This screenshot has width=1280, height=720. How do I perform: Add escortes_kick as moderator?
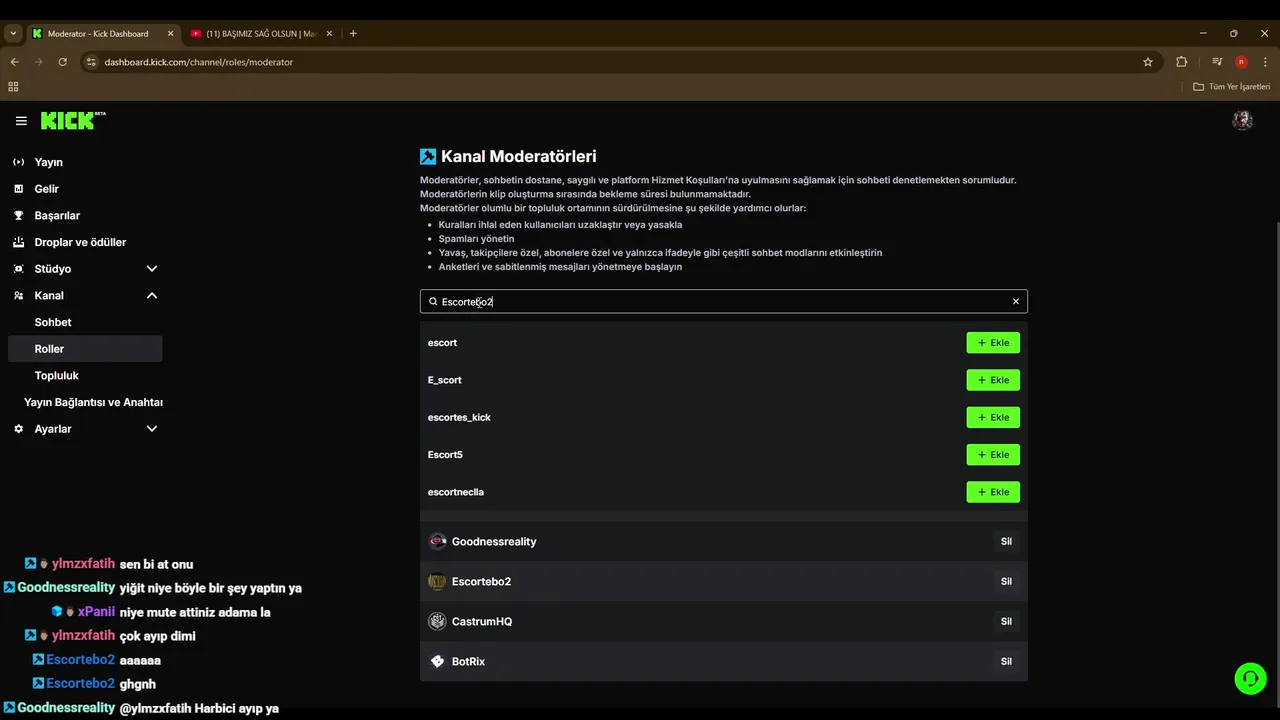(992, 417)
